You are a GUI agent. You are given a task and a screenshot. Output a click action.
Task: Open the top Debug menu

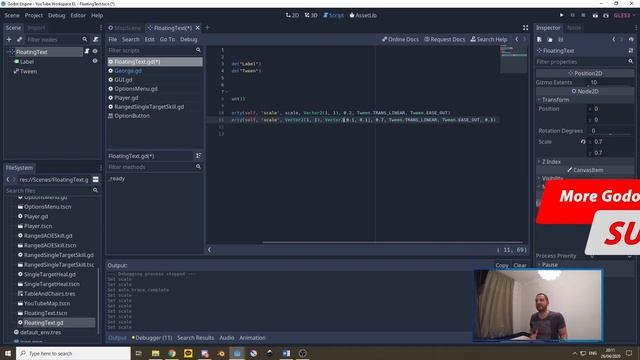[x=56, y=15]
